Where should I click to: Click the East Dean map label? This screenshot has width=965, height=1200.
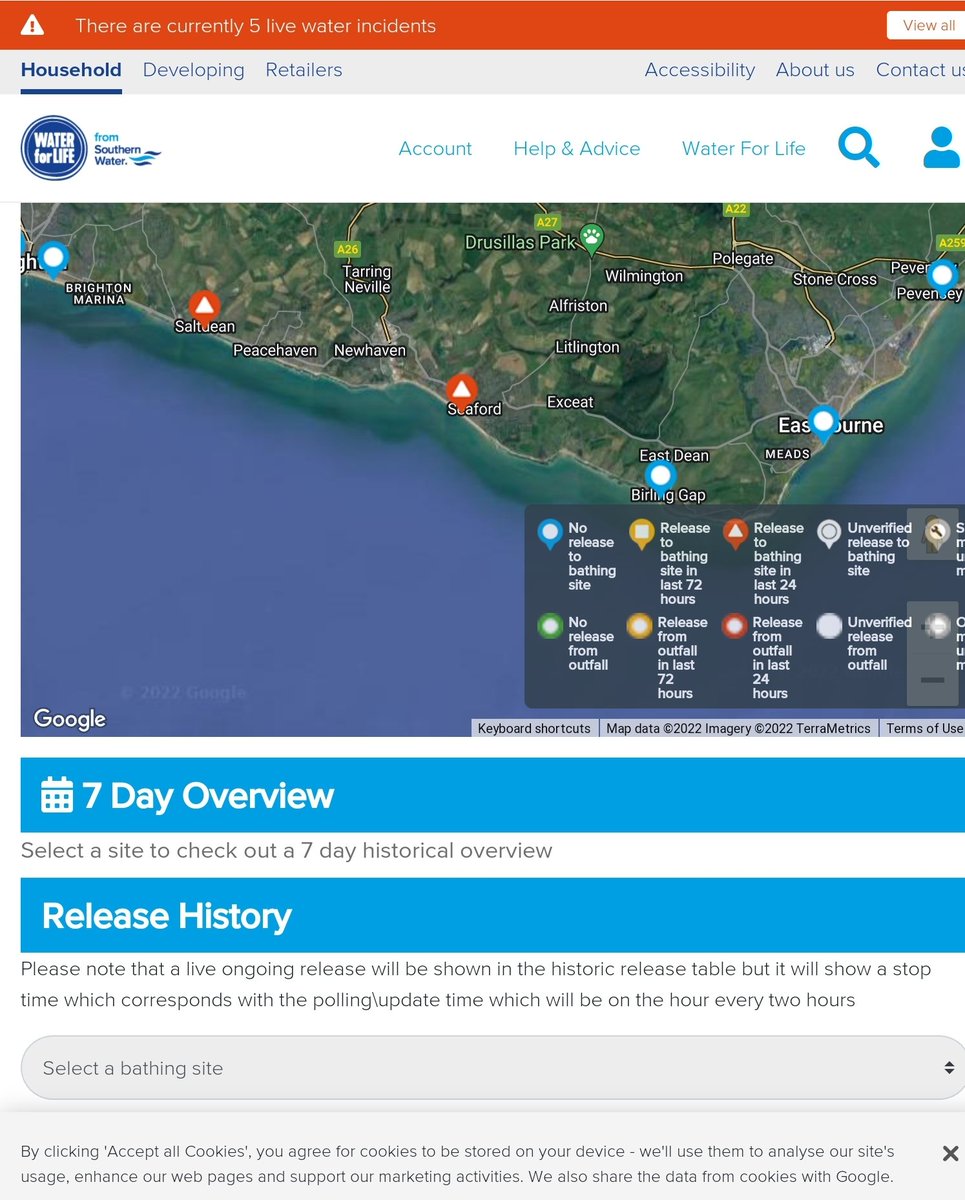674,455
